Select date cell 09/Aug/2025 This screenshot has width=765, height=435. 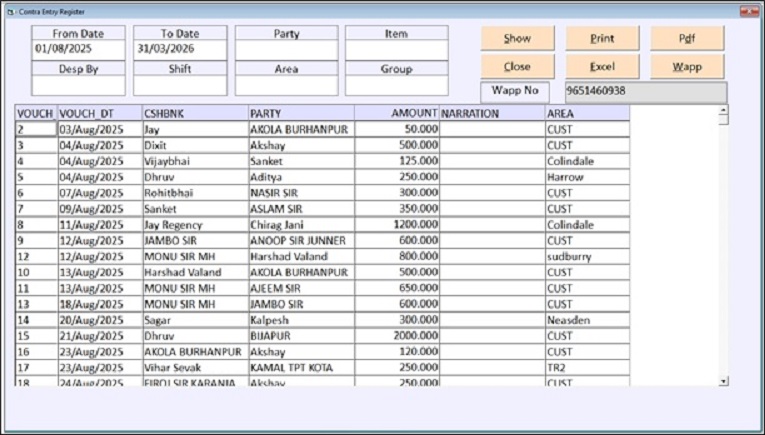(100, 209)
